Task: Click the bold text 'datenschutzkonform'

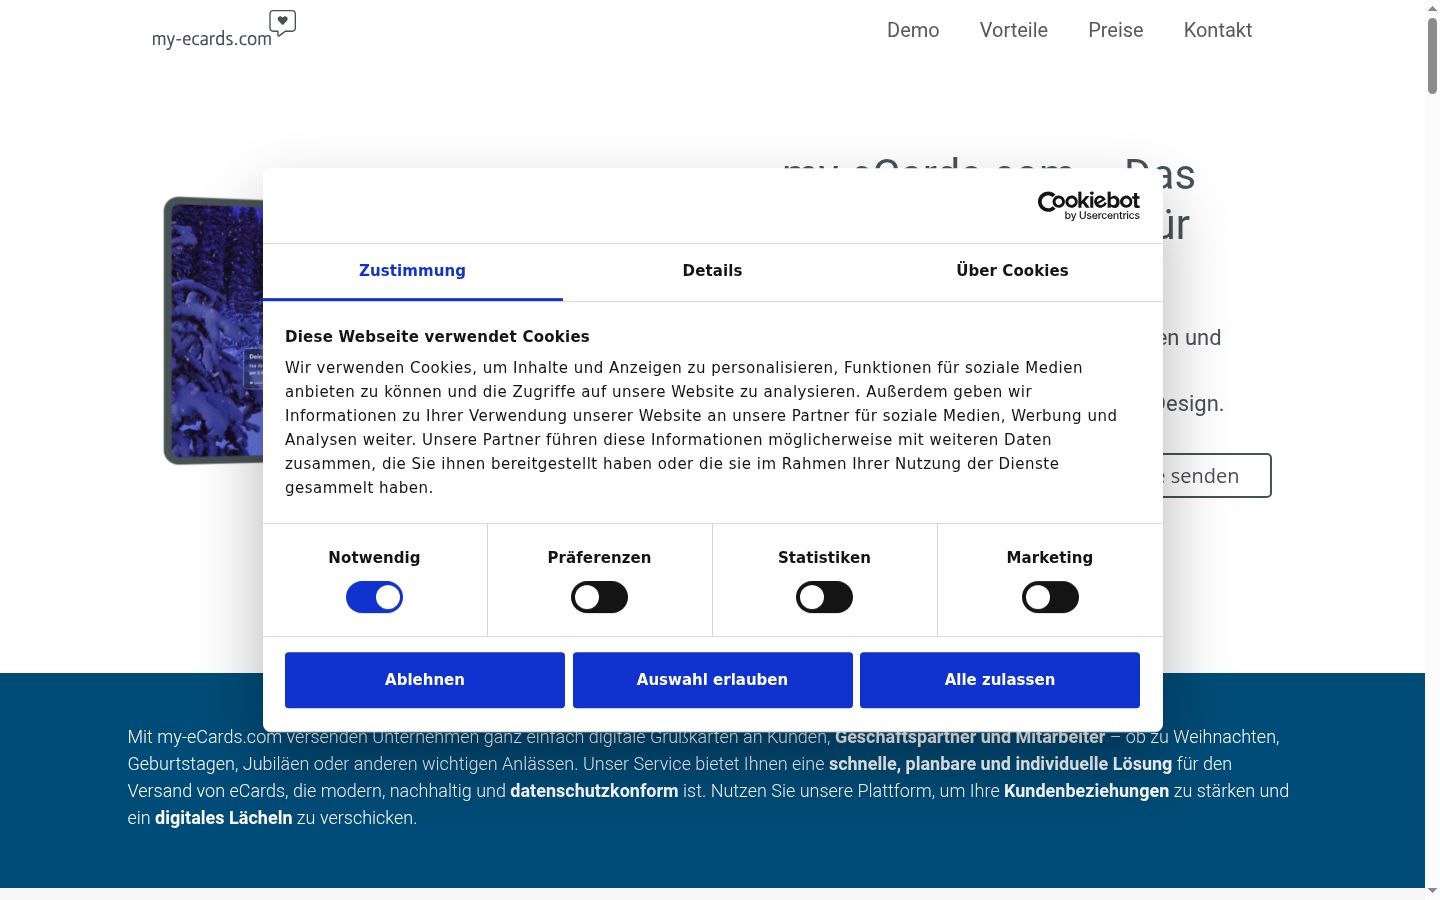Action: (594, 791)
